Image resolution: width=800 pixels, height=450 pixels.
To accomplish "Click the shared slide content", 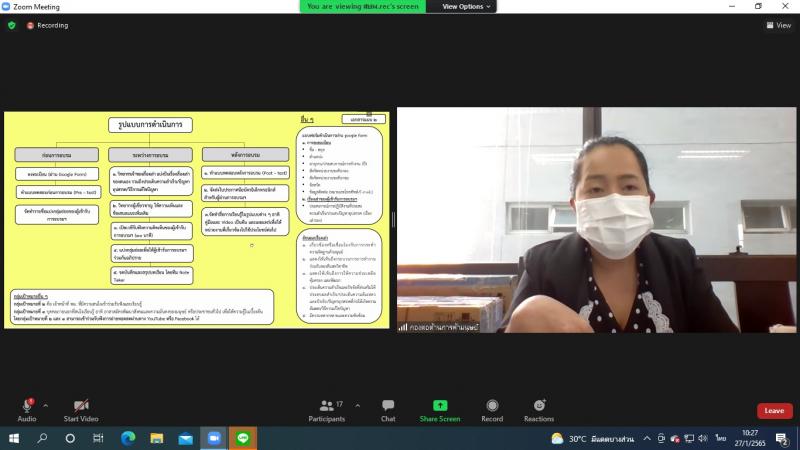I will tap(197, 220).
